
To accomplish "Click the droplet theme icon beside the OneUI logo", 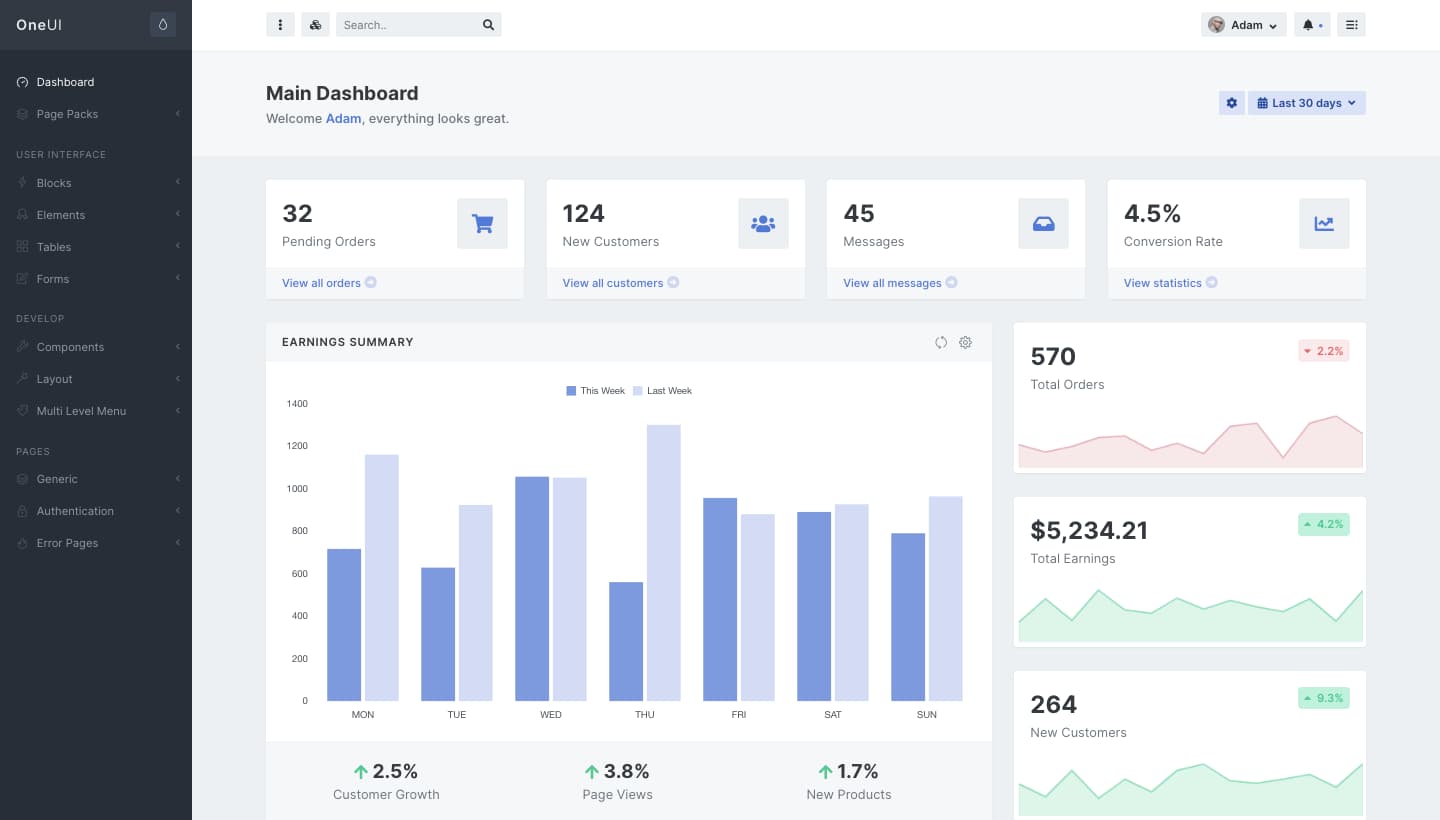I will click(x=163, y=24).
